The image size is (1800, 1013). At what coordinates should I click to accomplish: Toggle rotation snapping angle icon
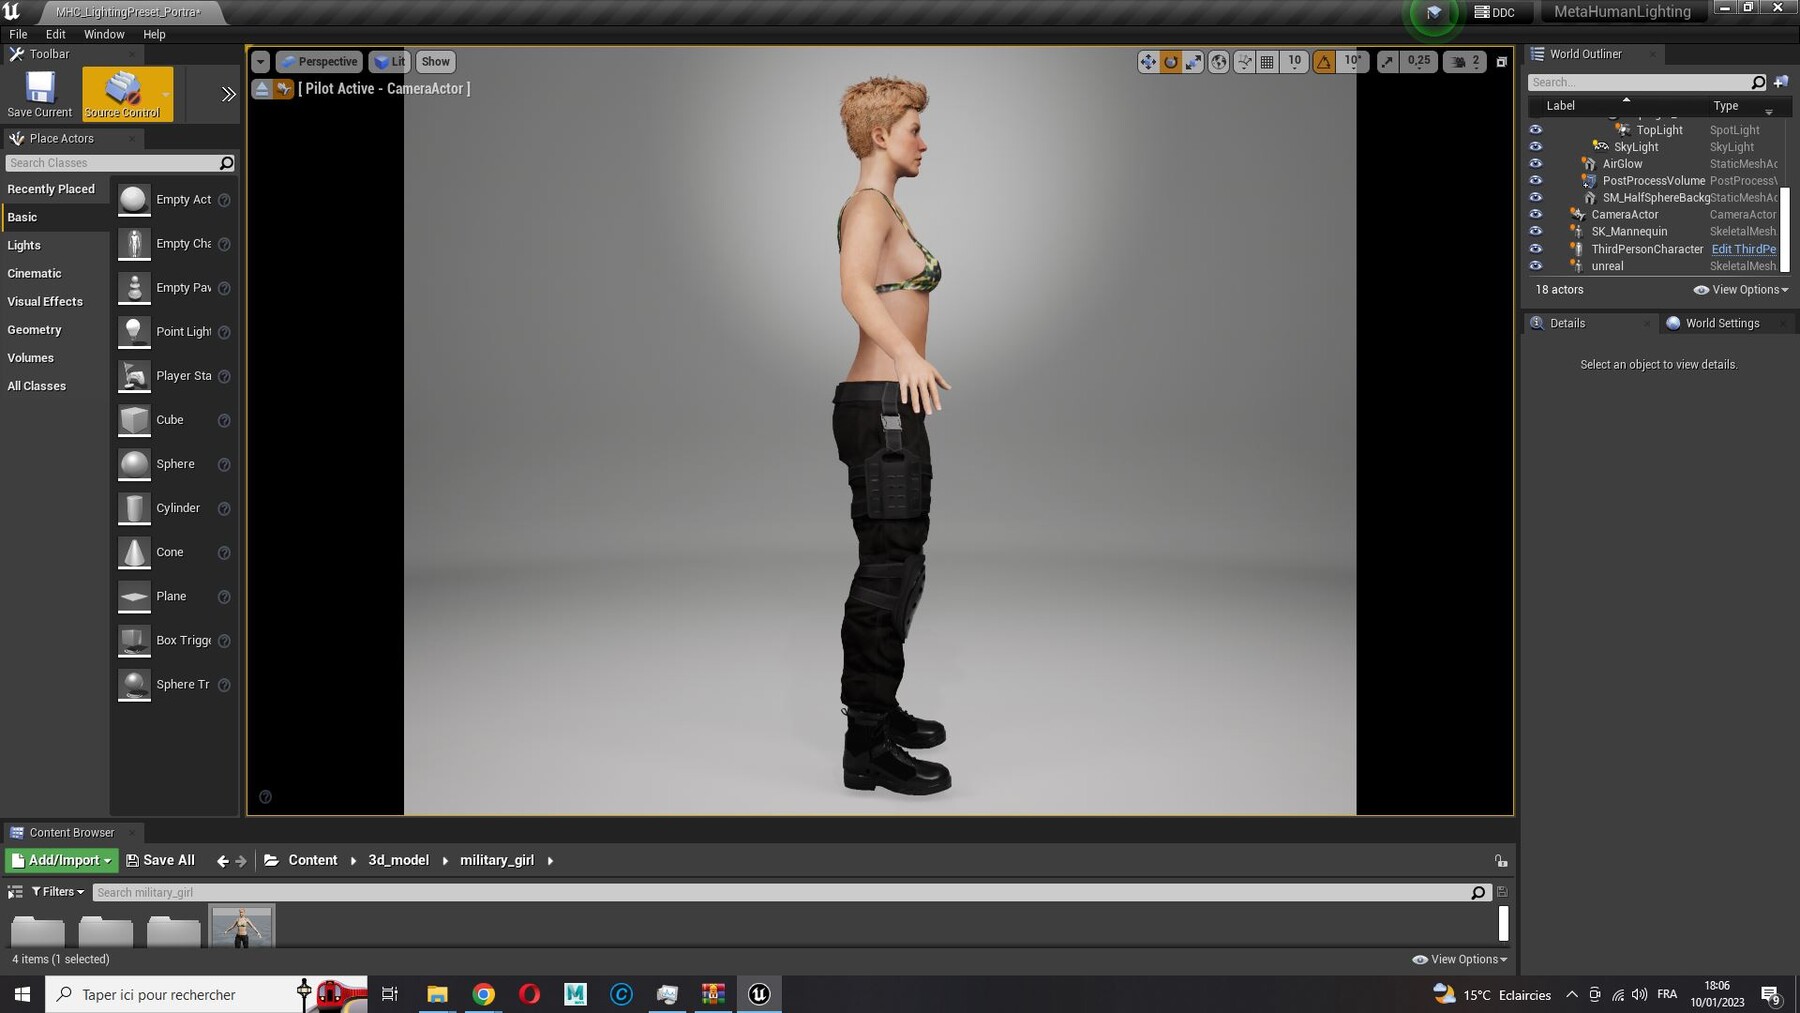[1324, 62]
